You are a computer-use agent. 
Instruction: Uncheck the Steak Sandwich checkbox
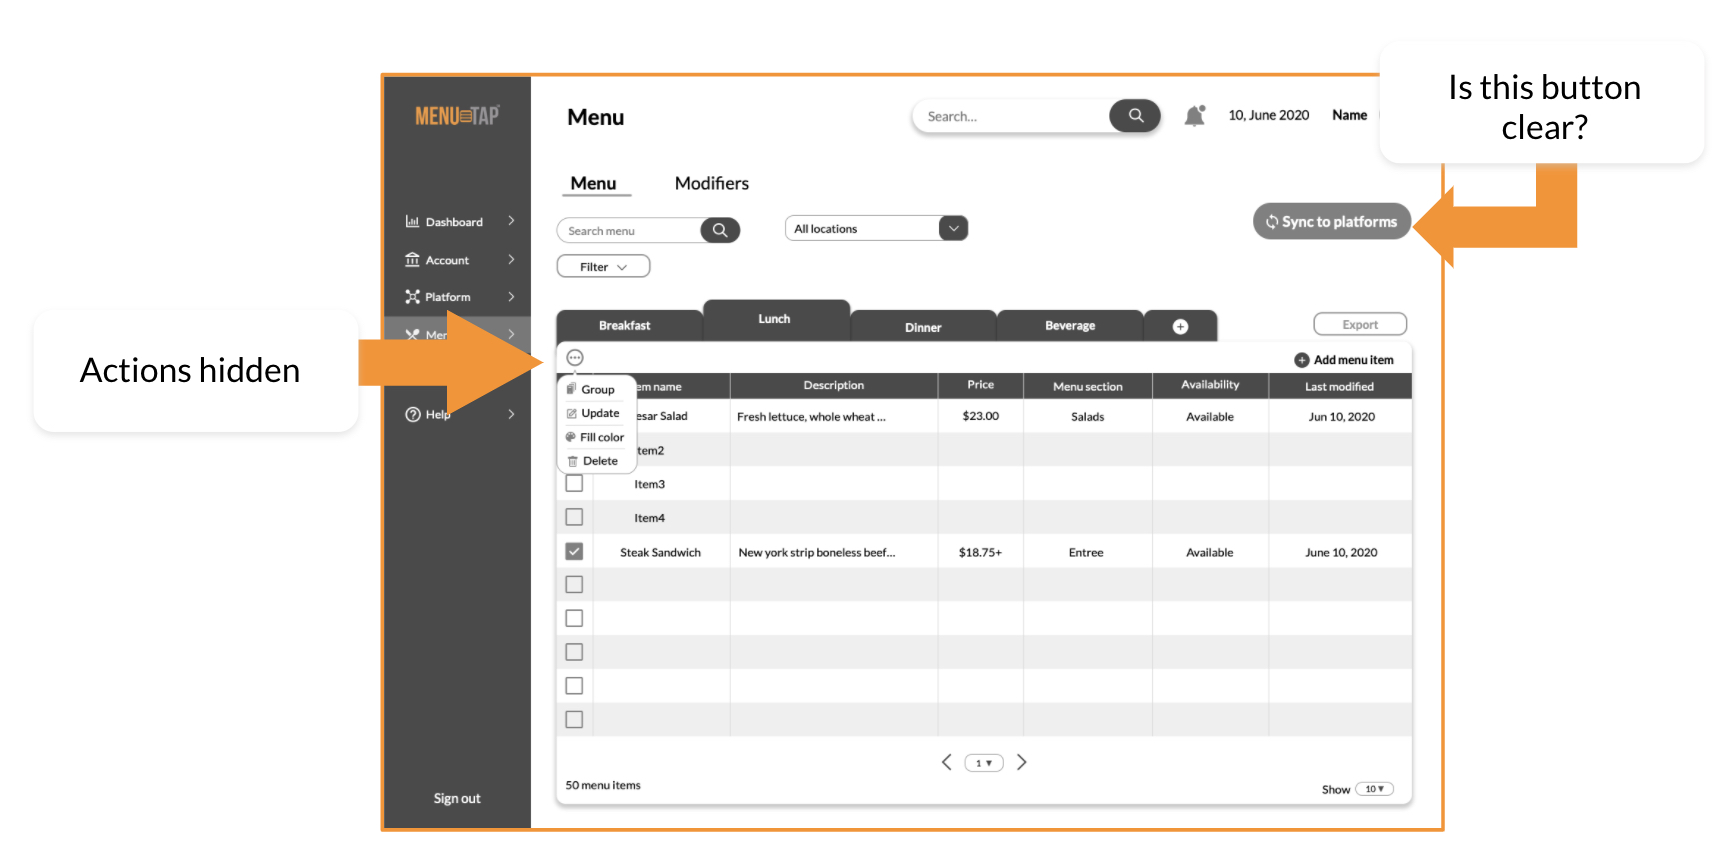(x=574, y=551)
